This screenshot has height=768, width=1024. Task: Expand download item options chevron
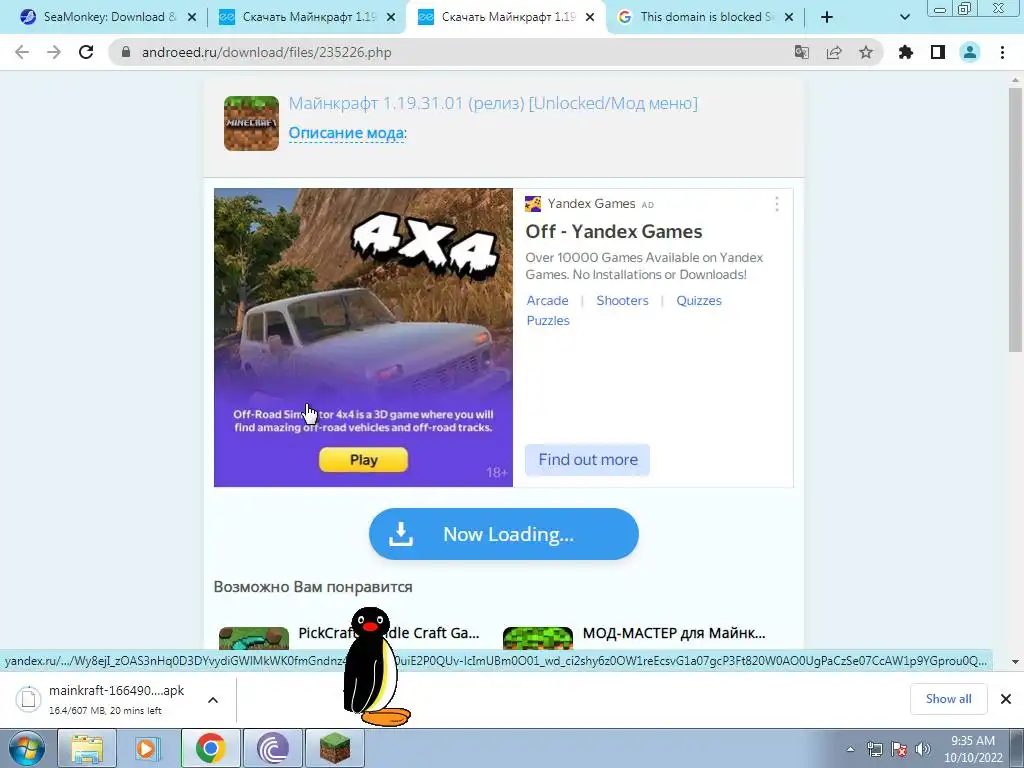[x=213, y=700]
